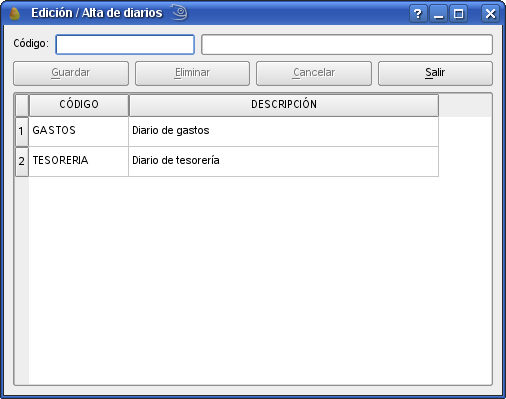Select row header number 2
Viewport: 506px width, 399px height.
coord(22,162)
